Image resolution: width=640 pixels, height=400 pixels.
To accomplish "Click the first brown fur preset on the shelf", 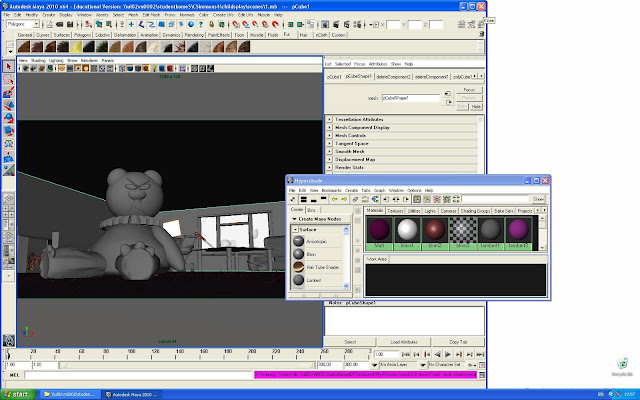I will 24,47.
